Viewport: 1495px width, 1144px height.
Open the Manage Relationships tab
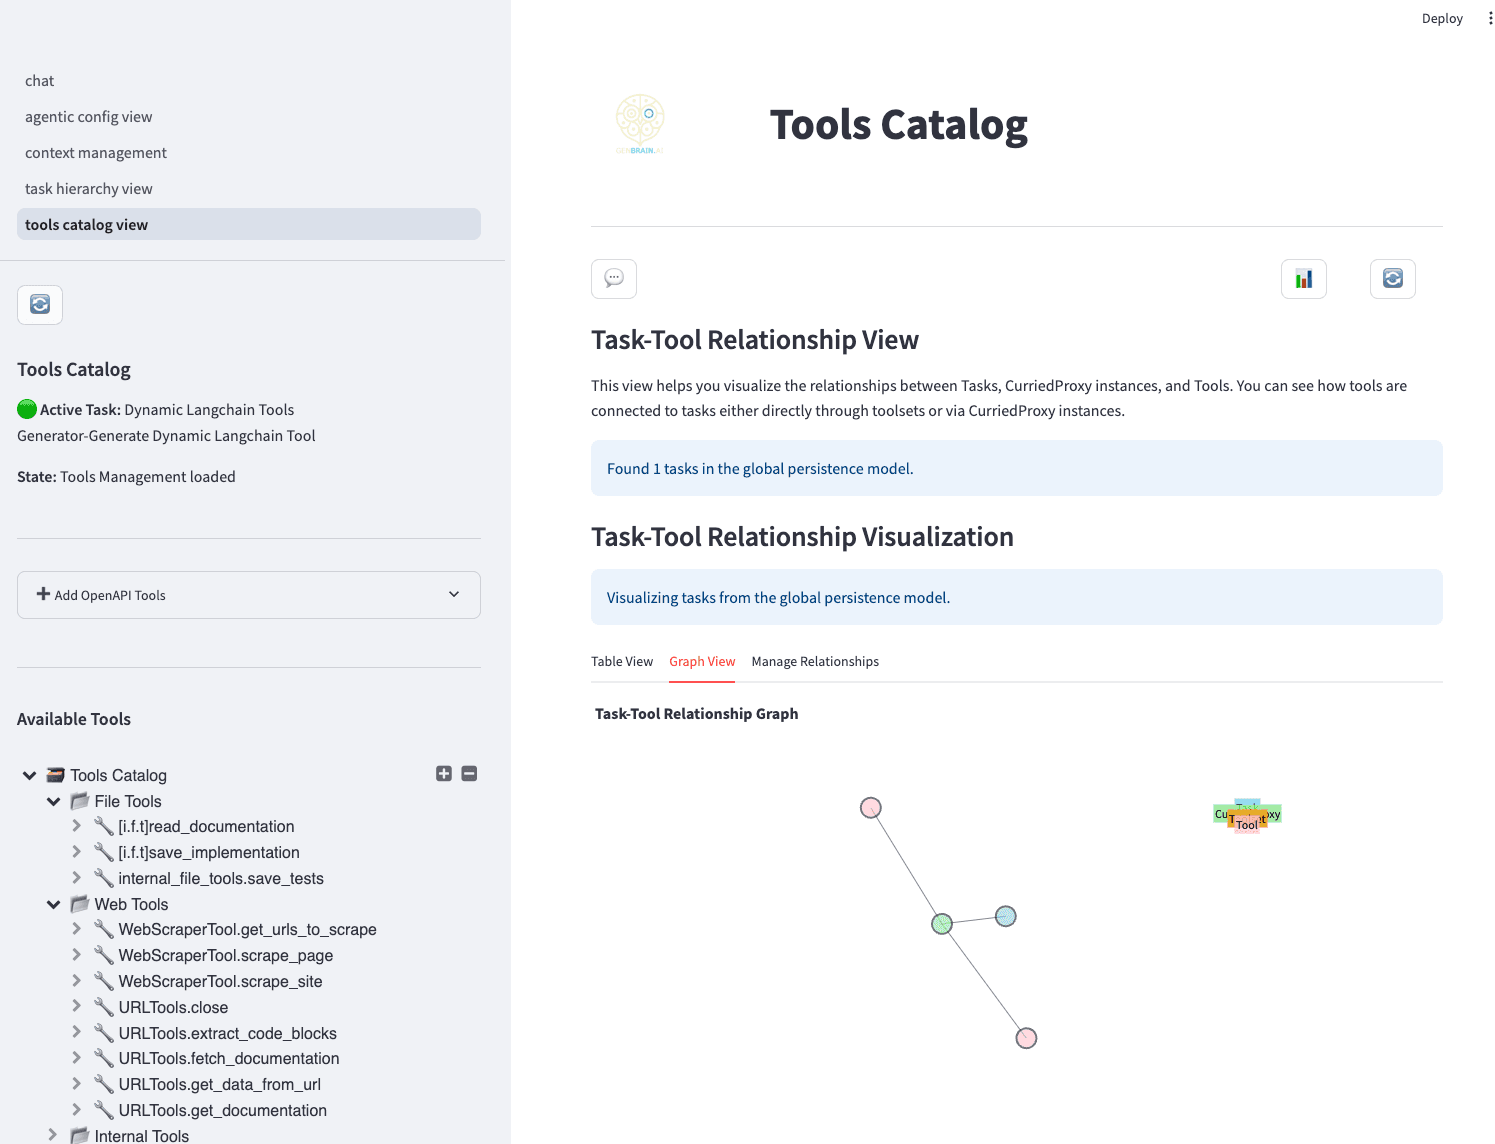point(815,662)
